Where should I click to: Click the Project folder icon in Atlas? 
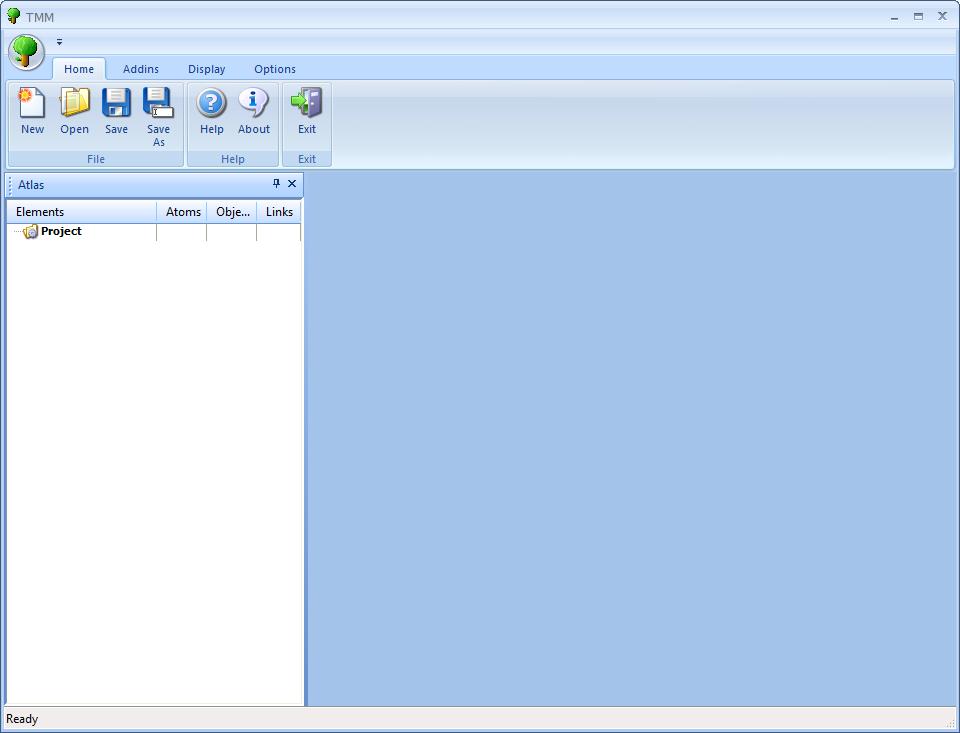click(31, 232)
